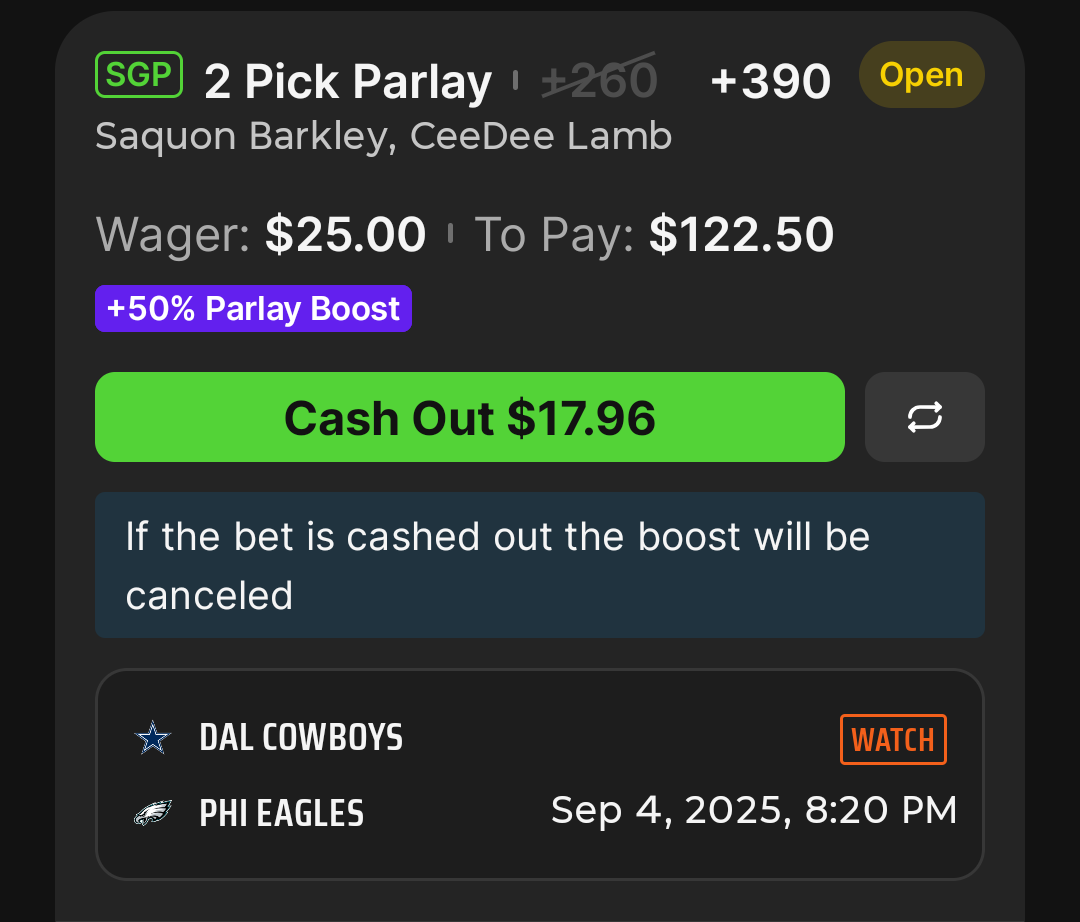Click the SGP badge icon
Image resolution: width=1080 pixels, height=922 pixels.
(x=138, y=74)
